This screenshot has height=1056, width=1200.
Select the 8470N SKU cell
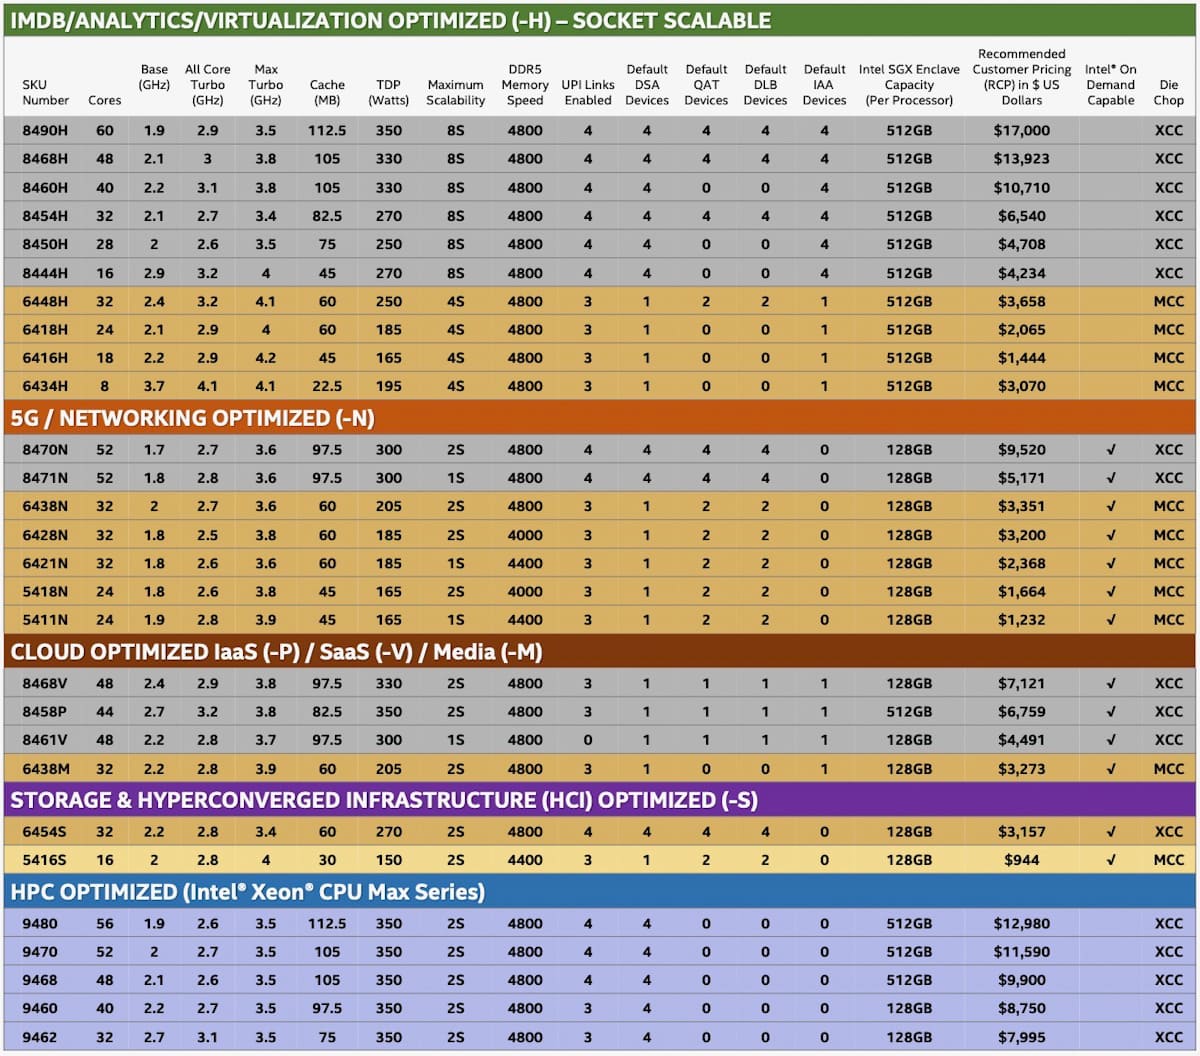coord(45,450)
